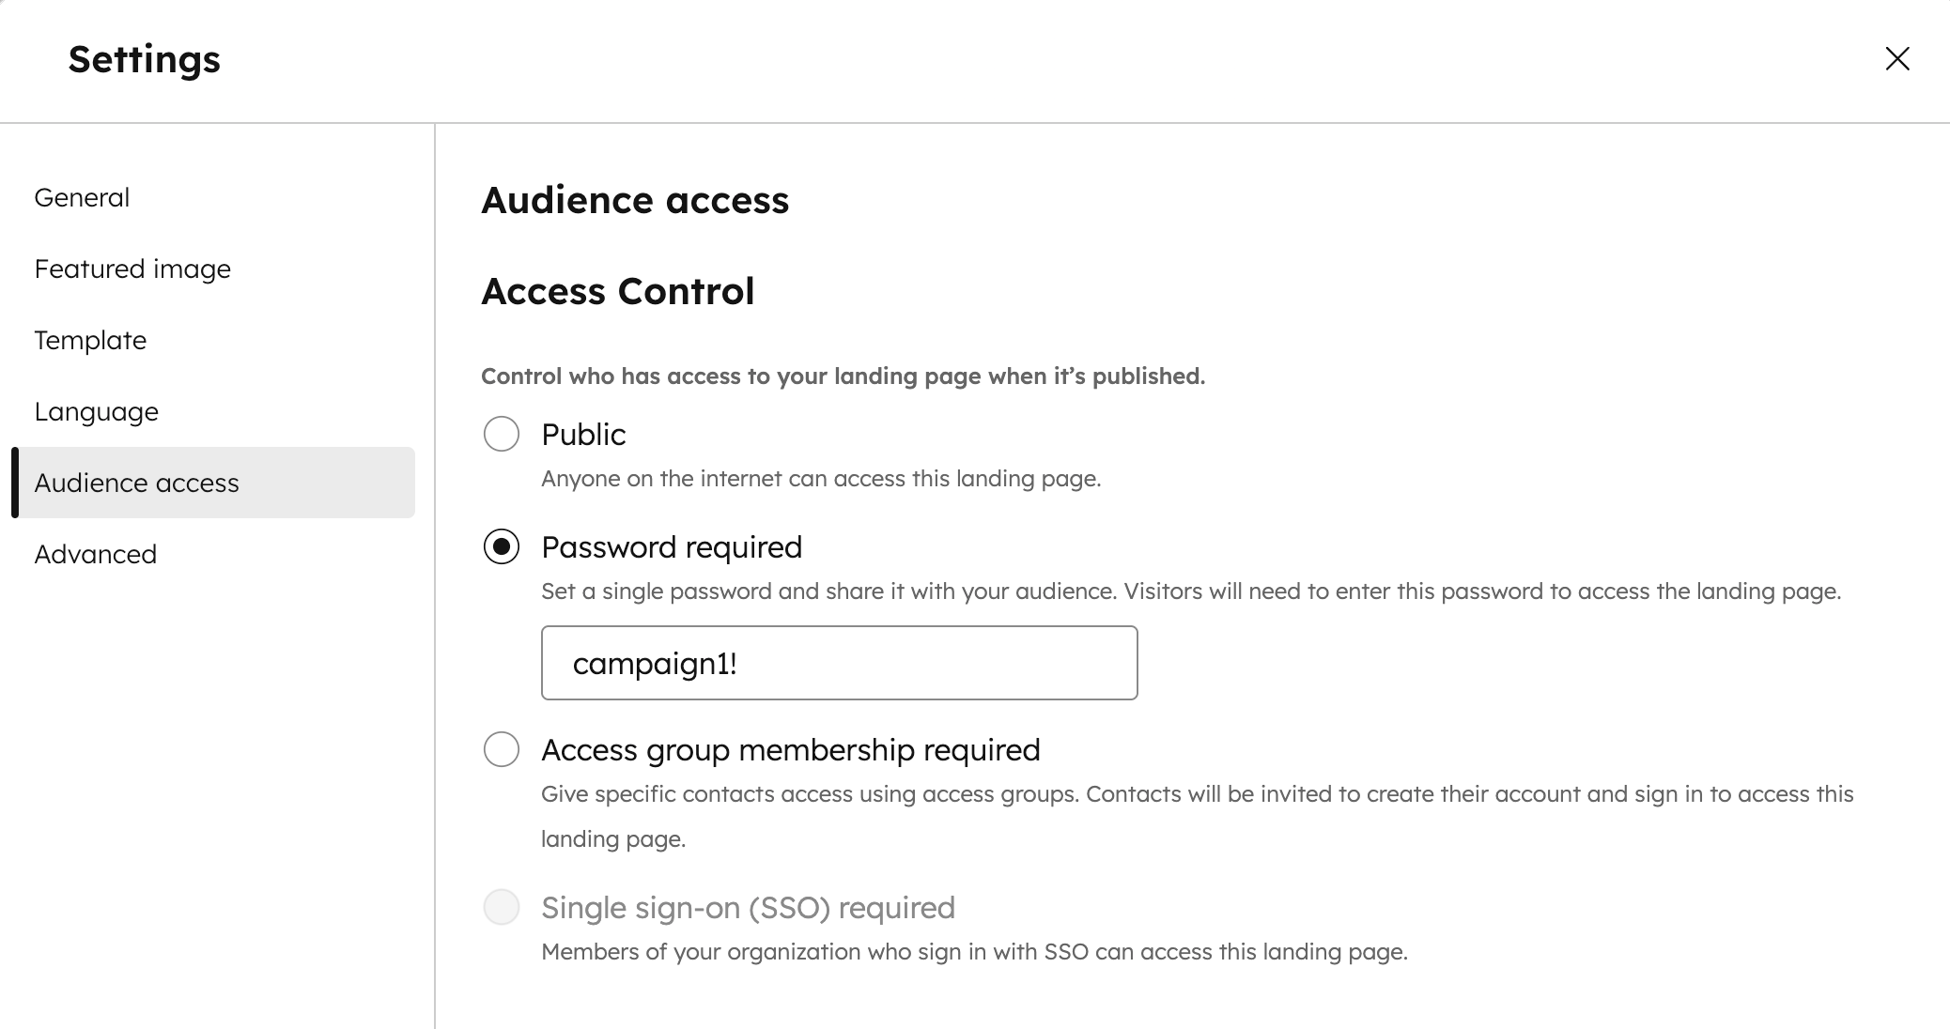Click the Audience access page heading
1950x1029 pixels.
tap(634, 200)
